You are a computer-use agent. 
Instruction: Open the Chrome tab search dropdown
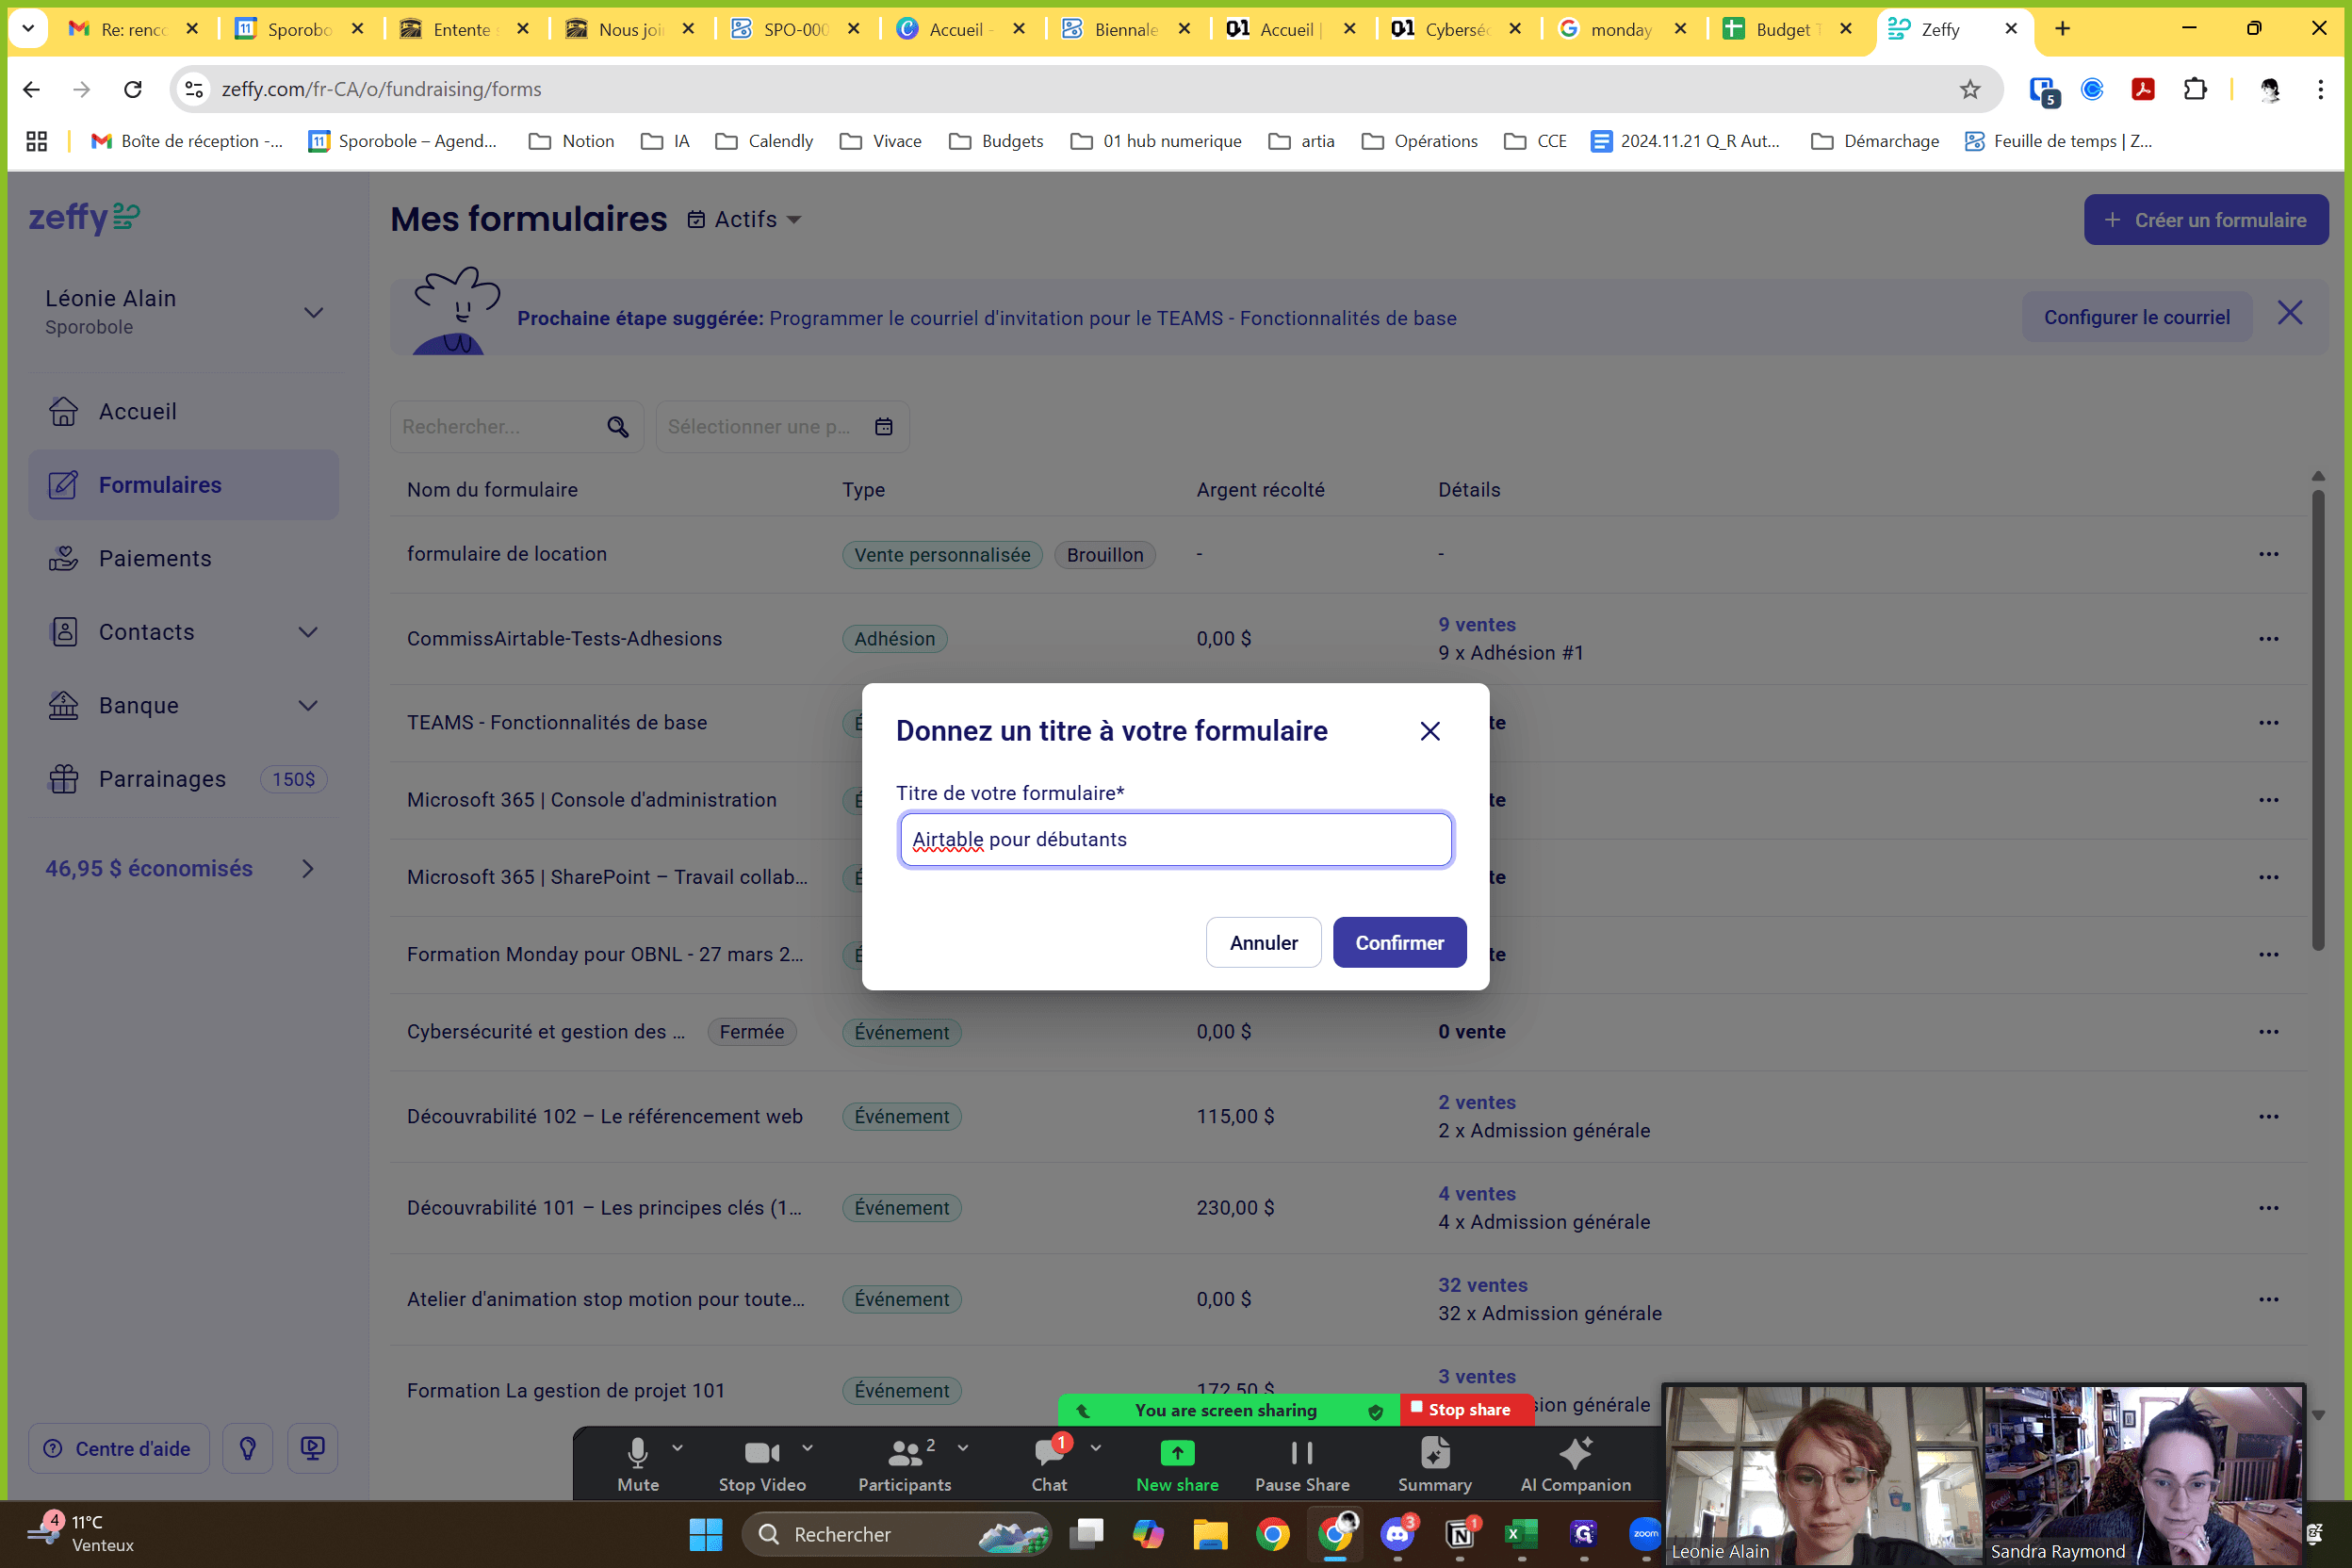(28, 29)
